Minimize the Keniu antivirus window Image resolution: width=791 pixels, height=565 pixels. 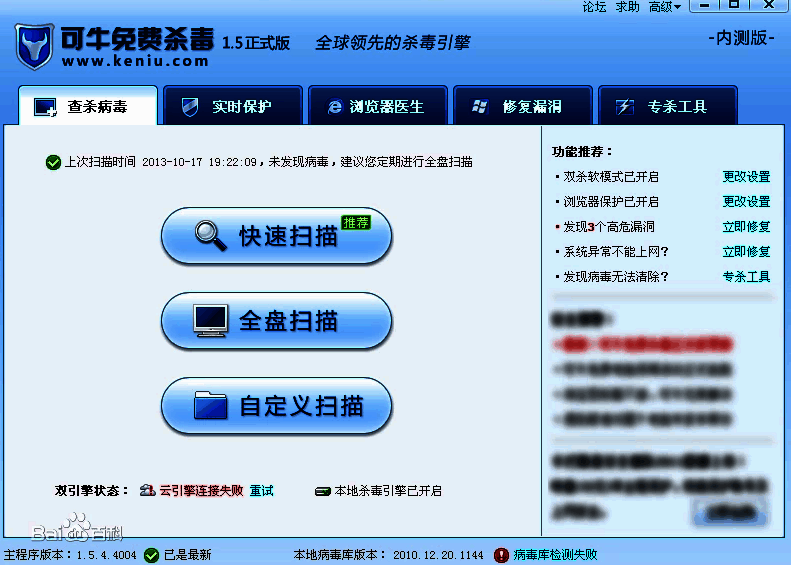tap(705, 6)
